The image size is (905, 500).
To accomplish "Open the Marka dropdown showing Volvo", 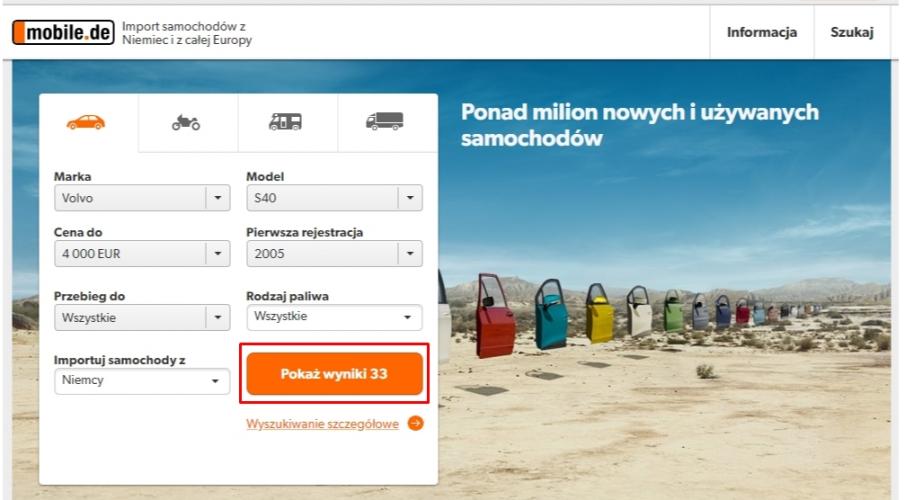I will coord(130,198).
